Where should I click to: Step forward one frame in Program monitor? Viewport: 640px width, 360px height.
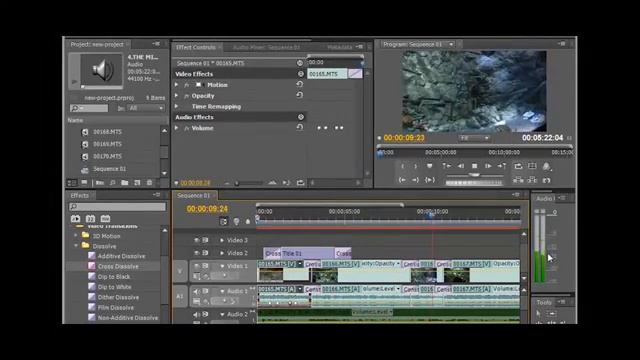[x=488, y=166]
